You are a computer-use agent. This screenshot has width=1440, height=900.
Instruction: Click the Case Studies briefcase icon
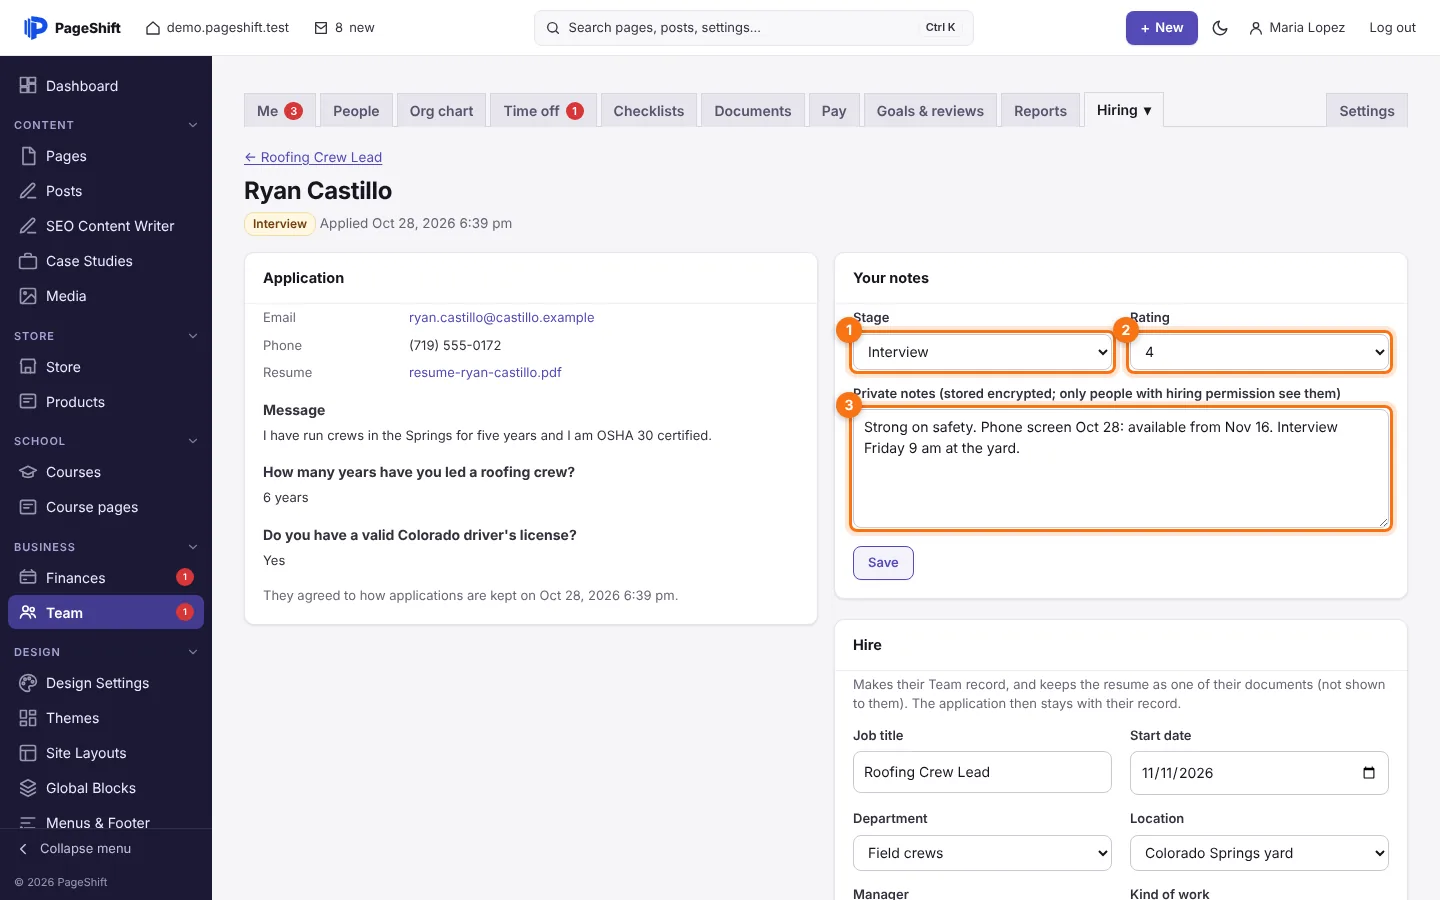click(x=28, y=261)
